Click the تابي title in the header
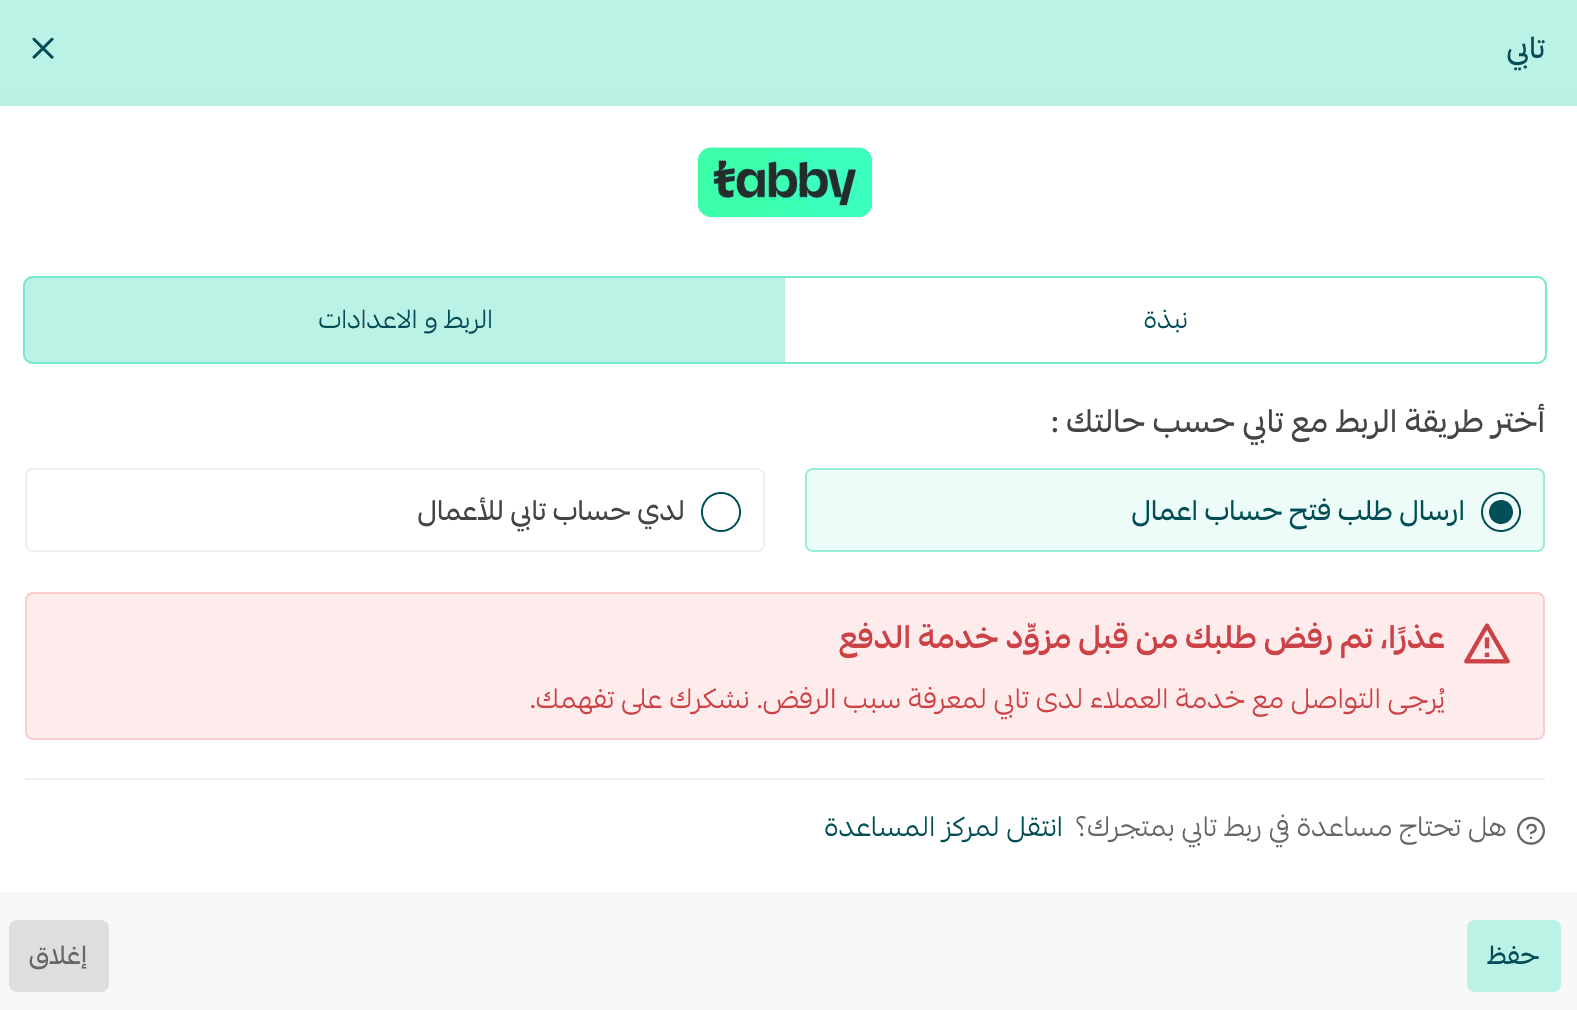1577x1010 pixels. point(1525,50)
